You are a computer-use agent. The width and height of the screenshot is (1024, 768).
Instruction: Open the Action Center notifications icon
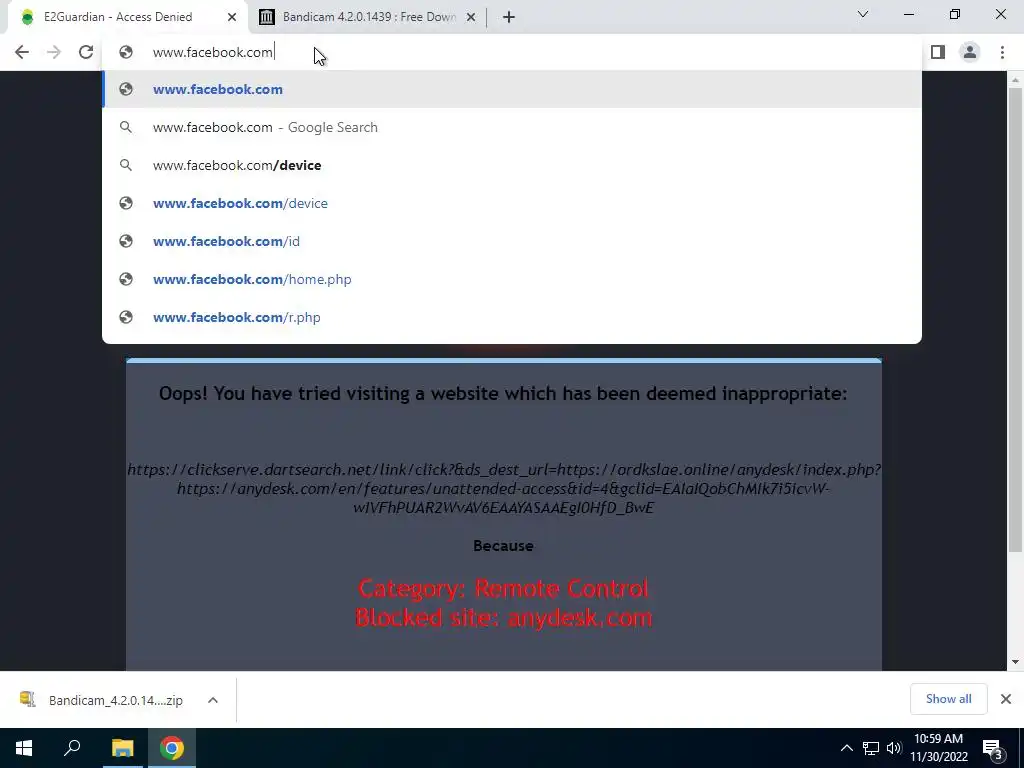pyautogui.click(x=993, y=748)
